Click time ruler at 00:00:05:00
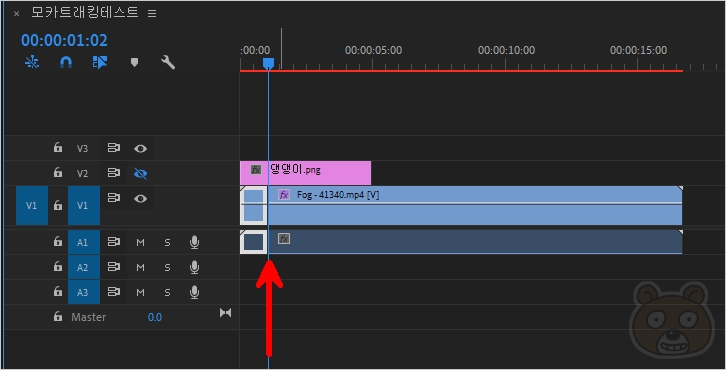Viewport: 726px width, 370px height. (372, 51)
